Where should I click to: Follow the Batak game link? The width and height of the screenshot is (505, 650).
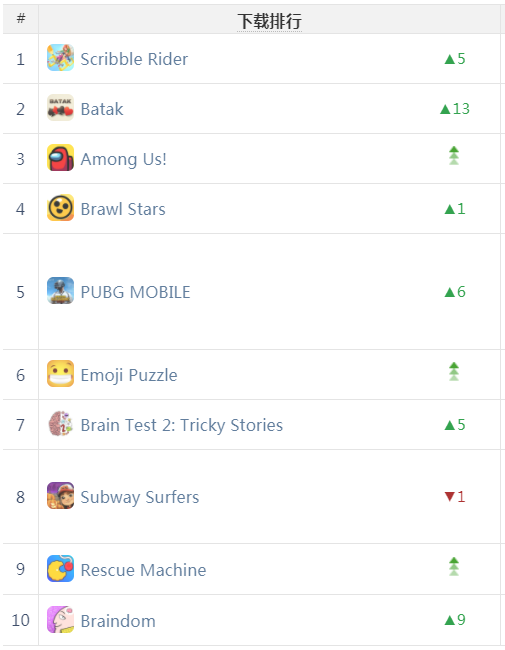(x=102, y=109)
